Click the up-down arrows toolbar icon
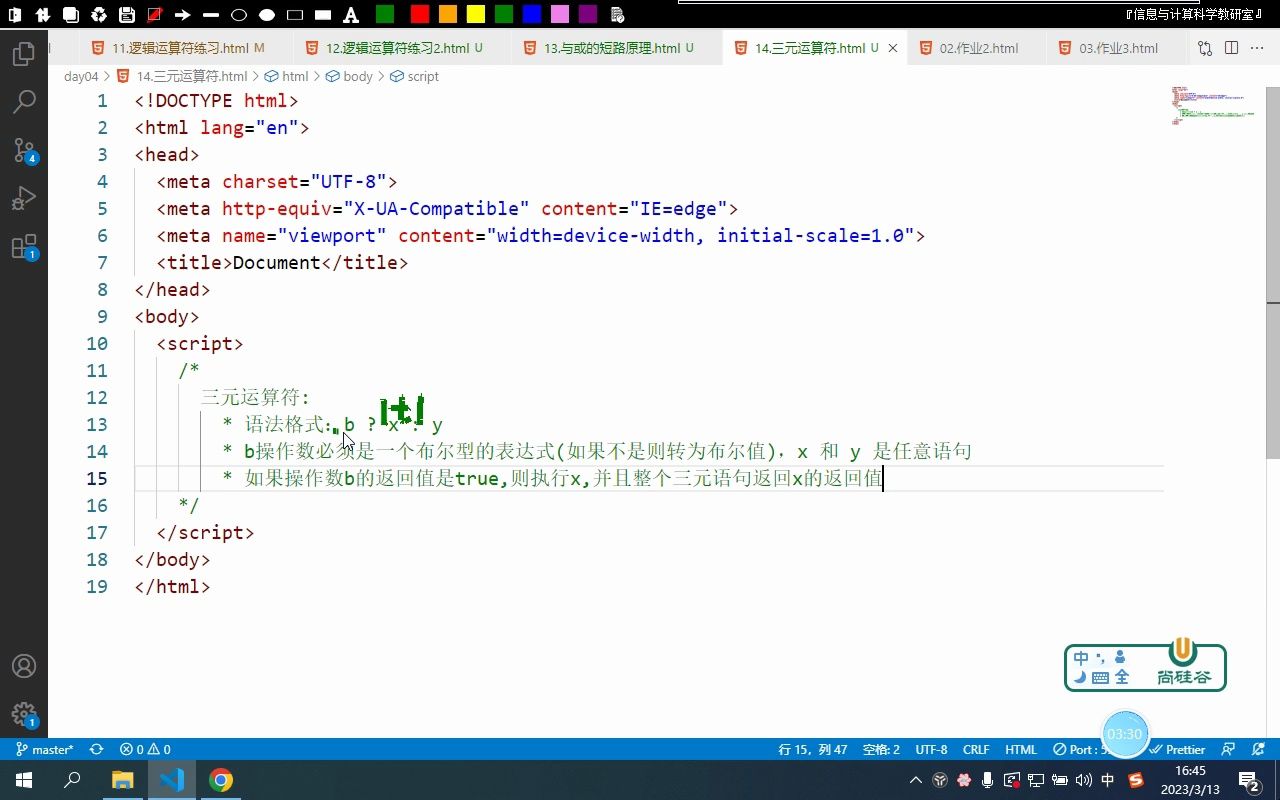 [x=42, y=15]
